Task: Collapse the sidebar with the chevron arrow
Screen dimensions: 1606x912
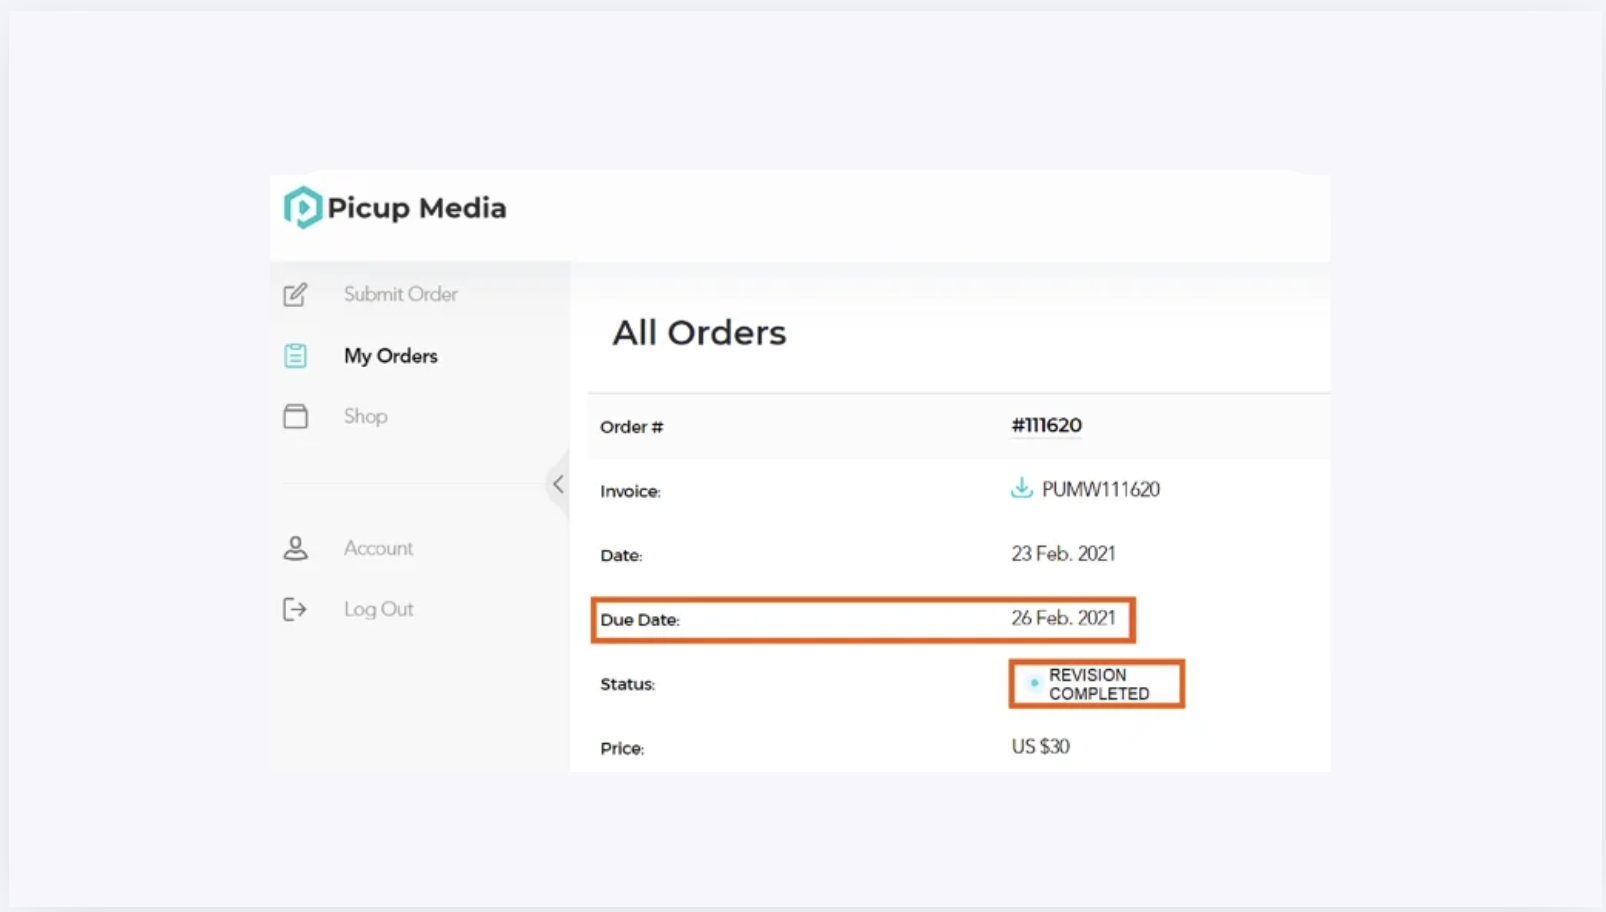Action: 558,484
